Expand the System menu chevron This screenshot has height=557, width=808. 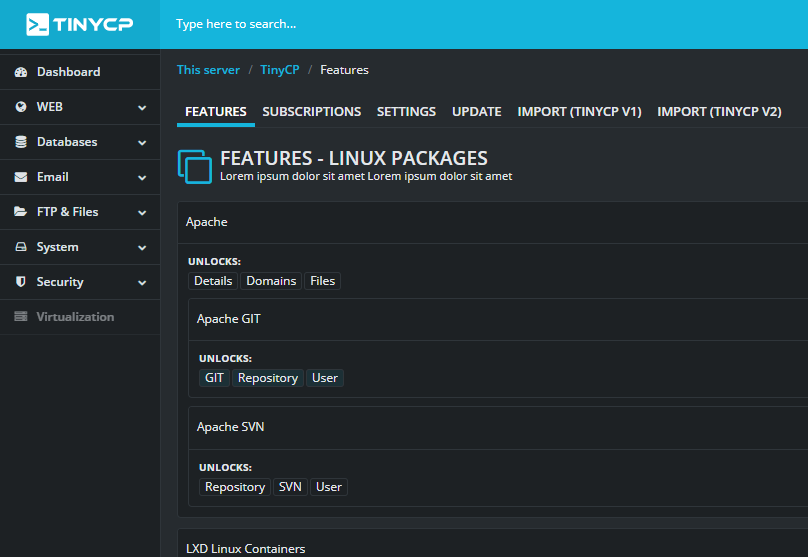click(x=142, y=248)
